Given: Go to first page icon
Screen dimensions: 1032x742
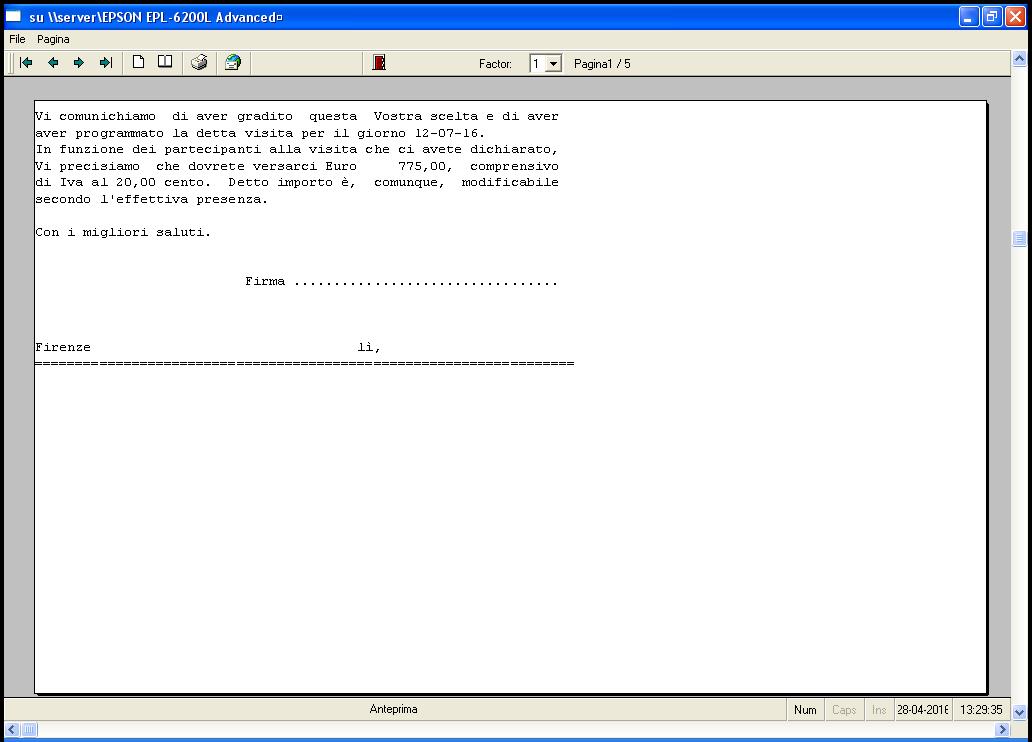Looking at the screenshot, I should coord(26,63).
